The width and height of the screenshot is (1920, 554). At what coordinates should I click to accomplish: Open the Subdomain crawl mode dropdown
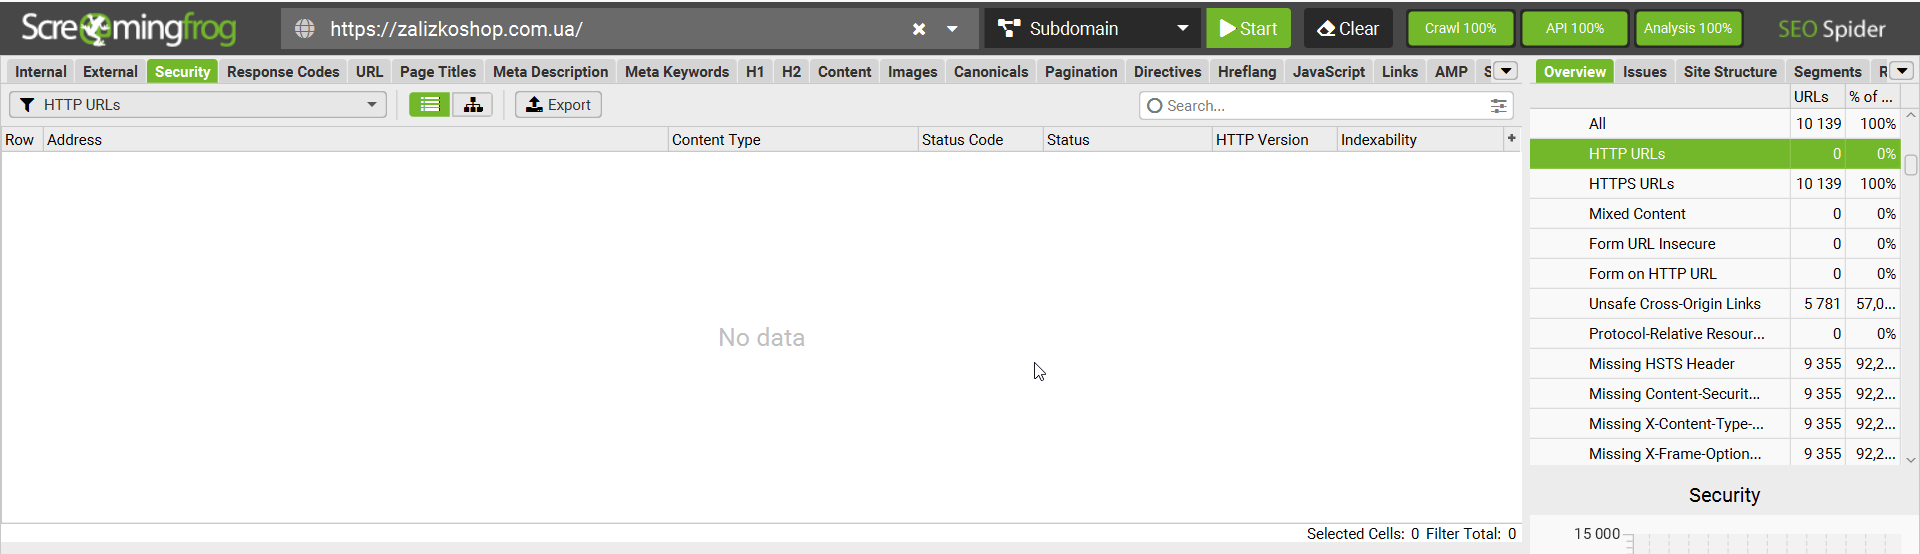click(x=1092, y=28)
